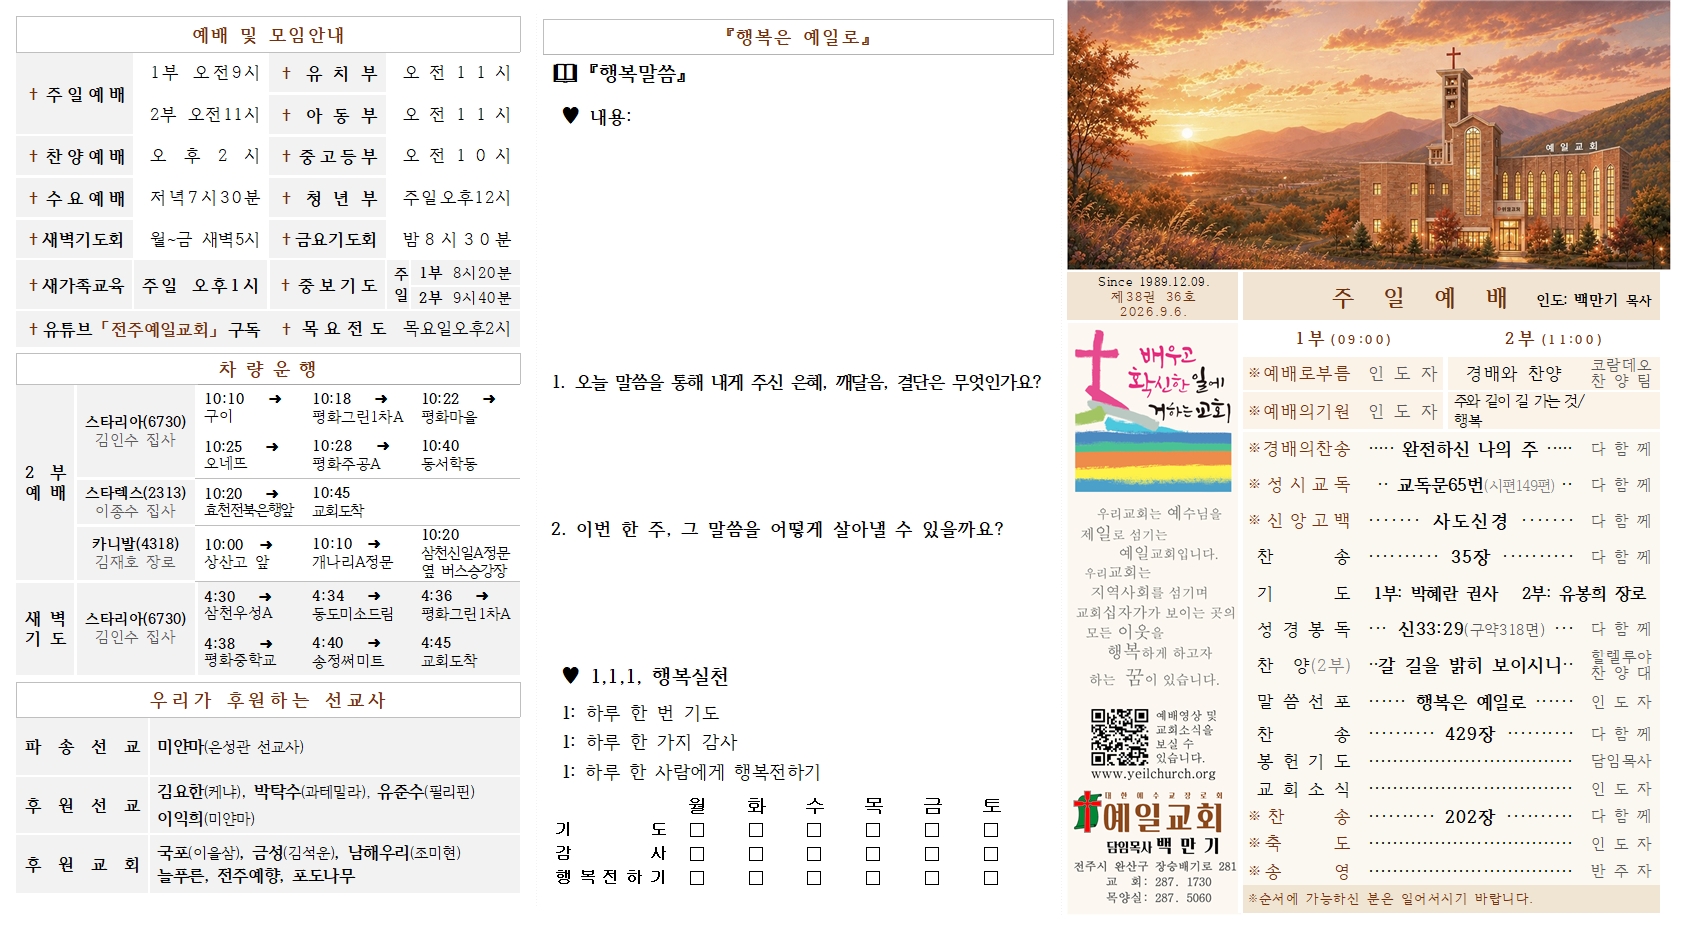Click the arrow after 4:30 삼천우성A
This screenshot has width=1682, height=926.
tap(265, 597)
